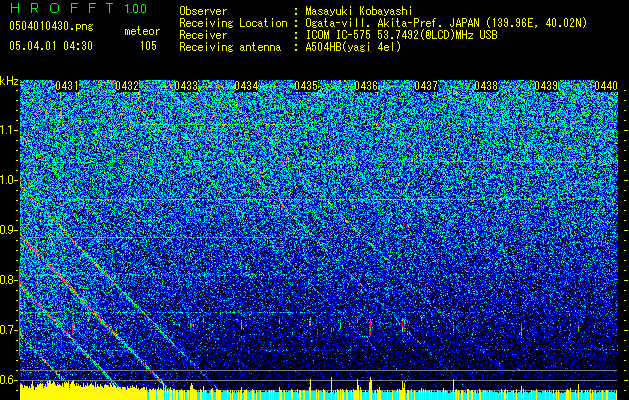Click the 0437 time marker

tap(426, 86)
